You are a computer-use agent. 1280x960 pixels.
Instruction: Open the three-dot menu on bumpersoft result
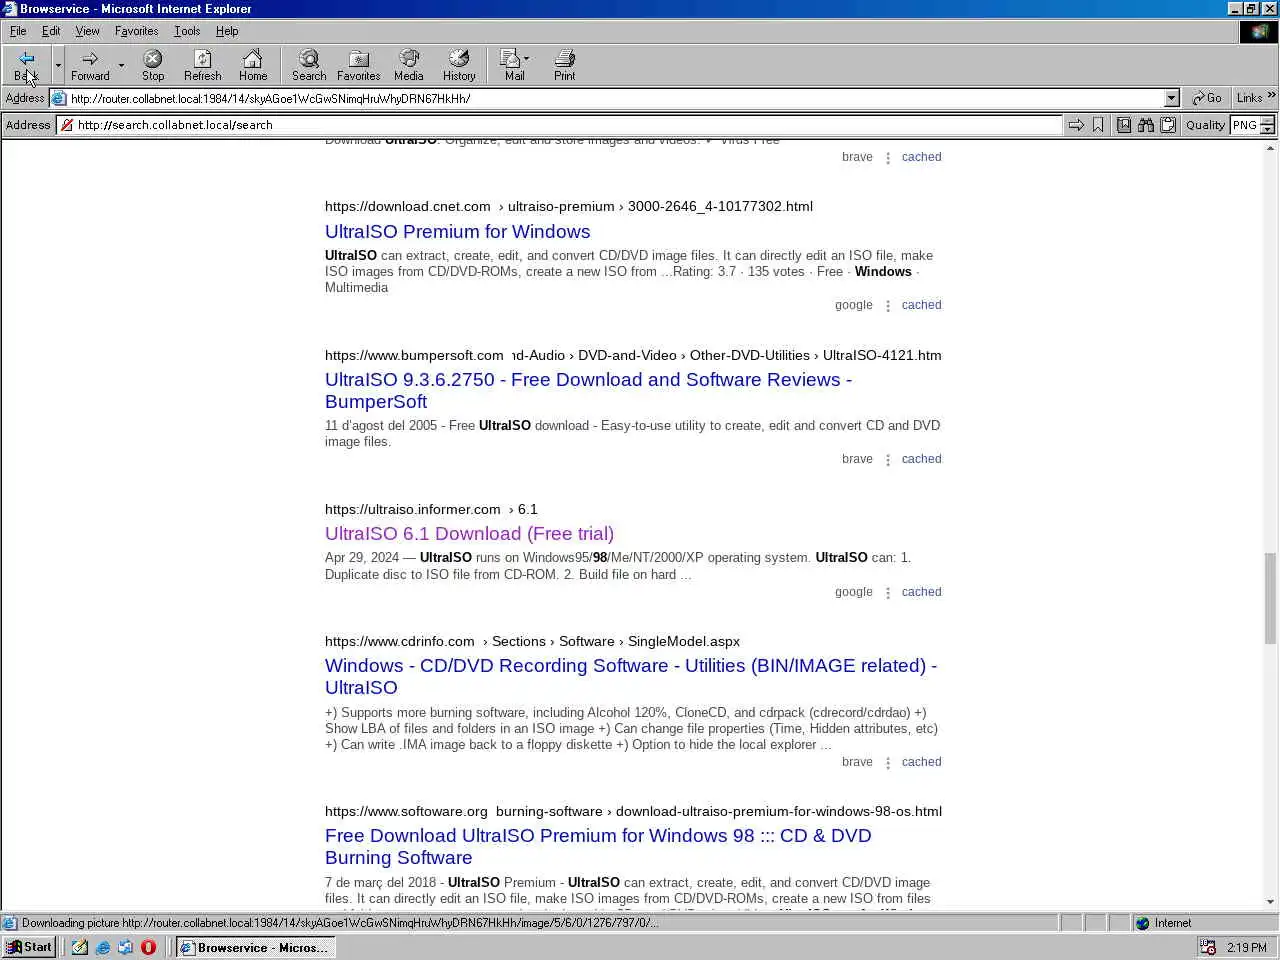pos(888,460)
